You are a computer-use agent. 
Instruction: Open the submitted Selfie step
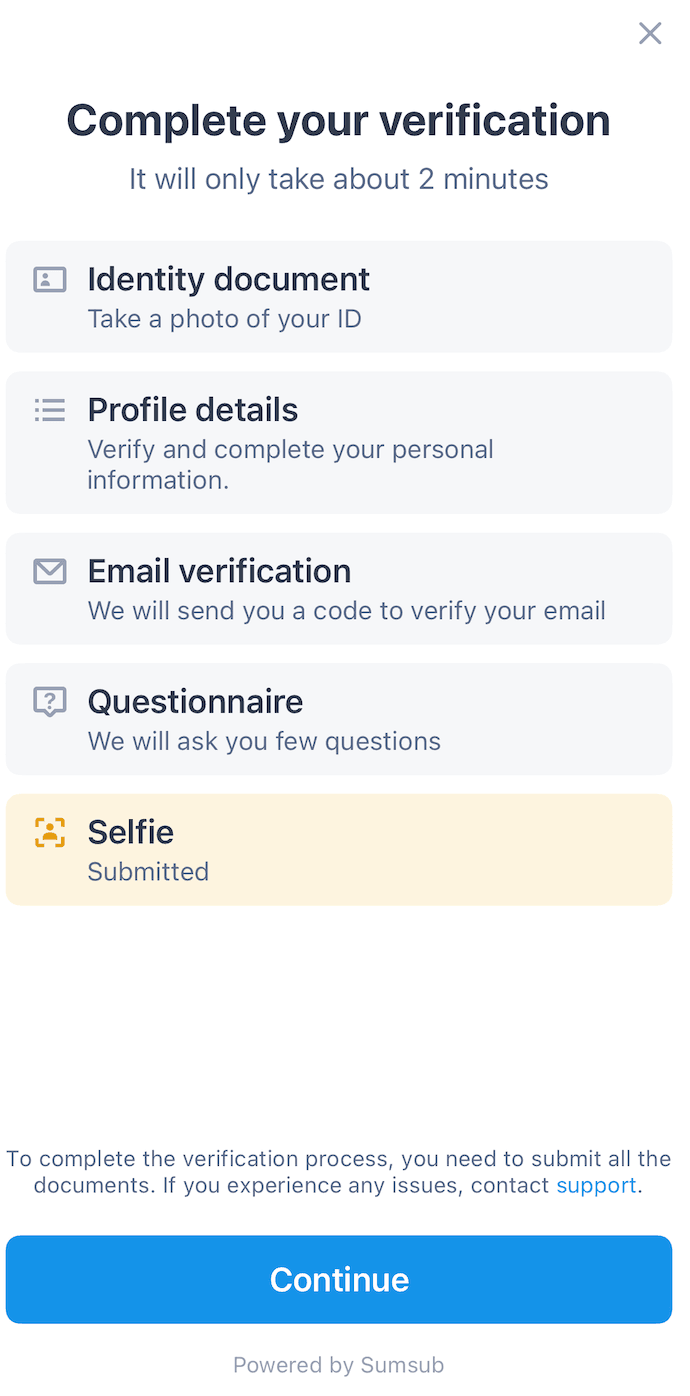(339, 849)
